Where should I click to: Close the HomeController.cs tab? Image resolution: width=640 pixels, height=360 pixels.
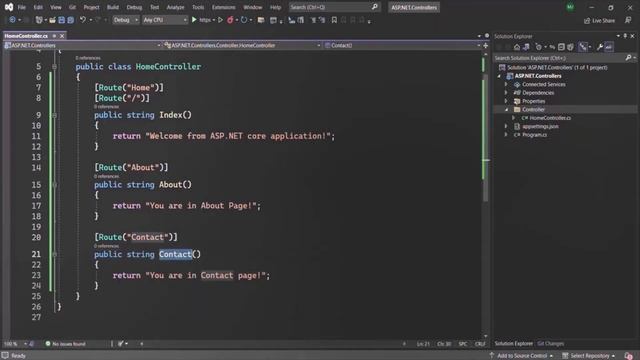click(x=62, y=36)
